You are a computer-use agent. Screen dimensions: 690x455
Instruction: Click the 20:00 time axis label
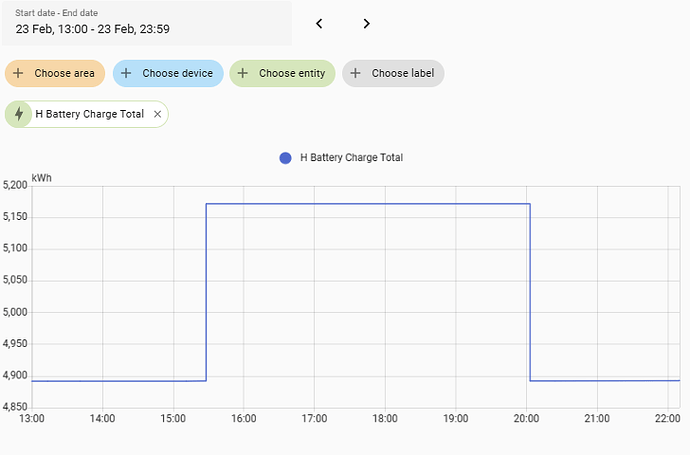[x=526, y=418]
